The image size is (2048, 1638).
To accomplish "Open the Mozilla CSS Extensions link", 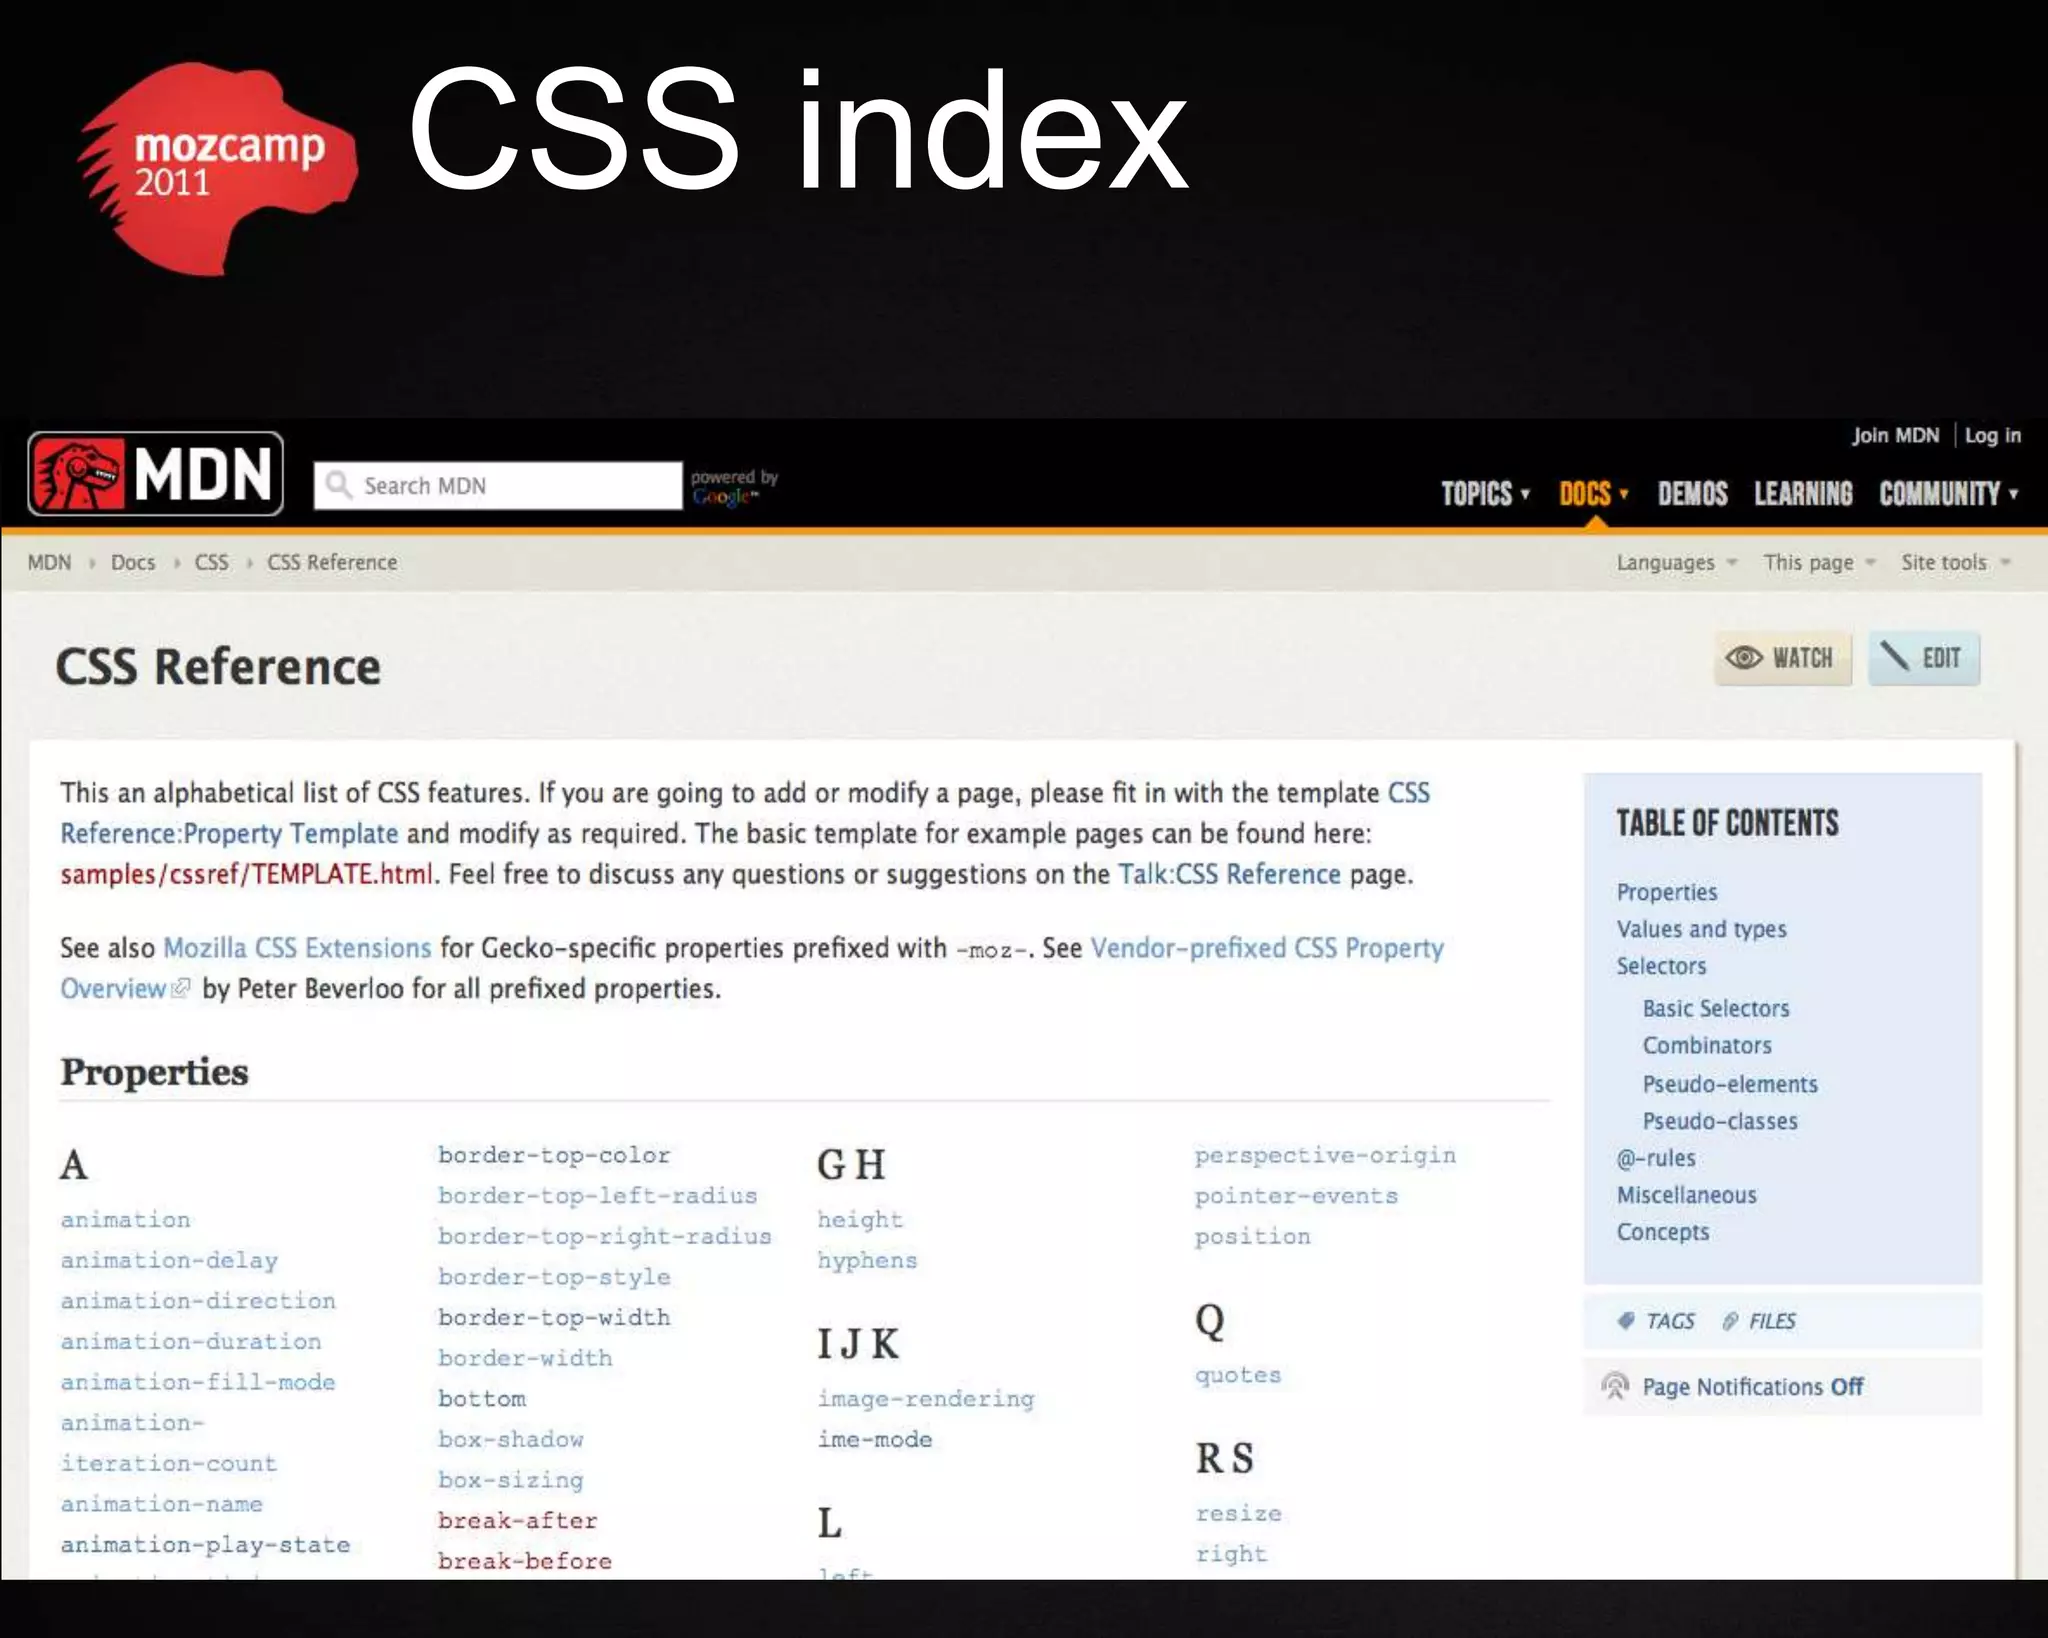I will click(297, 948).
